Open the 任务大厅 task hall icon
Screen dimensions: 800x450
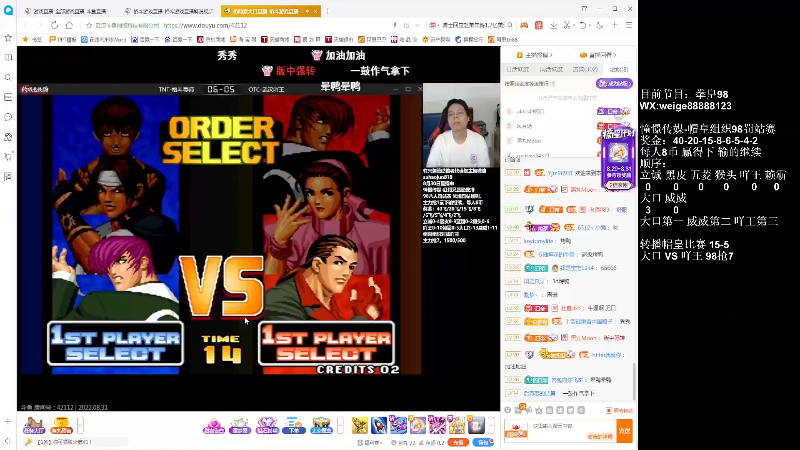point(34,425)
